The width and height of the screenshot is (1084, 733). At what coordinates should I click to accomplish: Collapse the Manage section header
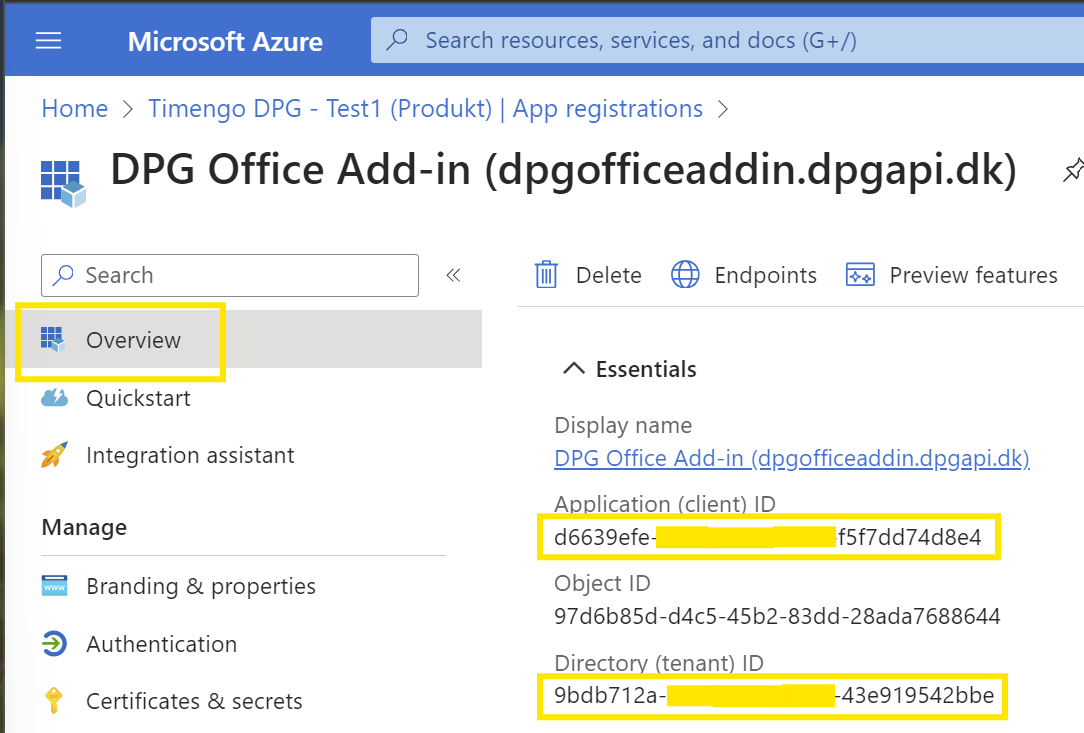[x=84, y=527]
